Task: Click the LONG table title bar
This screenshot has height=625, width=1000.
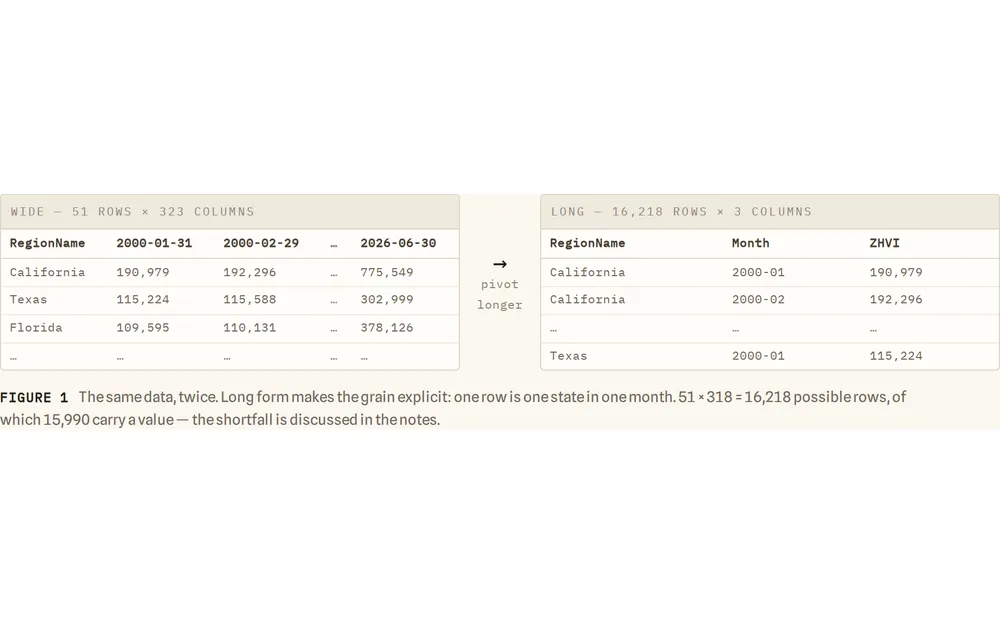Action: pos(770,212)
